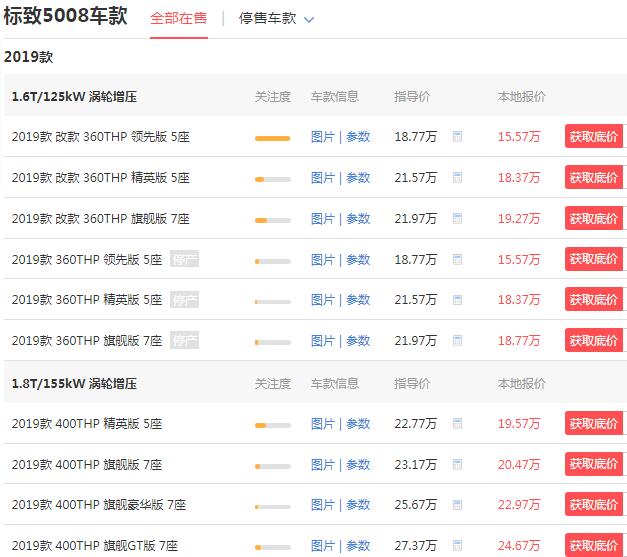The height and width of the screenshot is (557, 627).
Task: Click the 标致5008车款 page title
Action: [65, 16]
